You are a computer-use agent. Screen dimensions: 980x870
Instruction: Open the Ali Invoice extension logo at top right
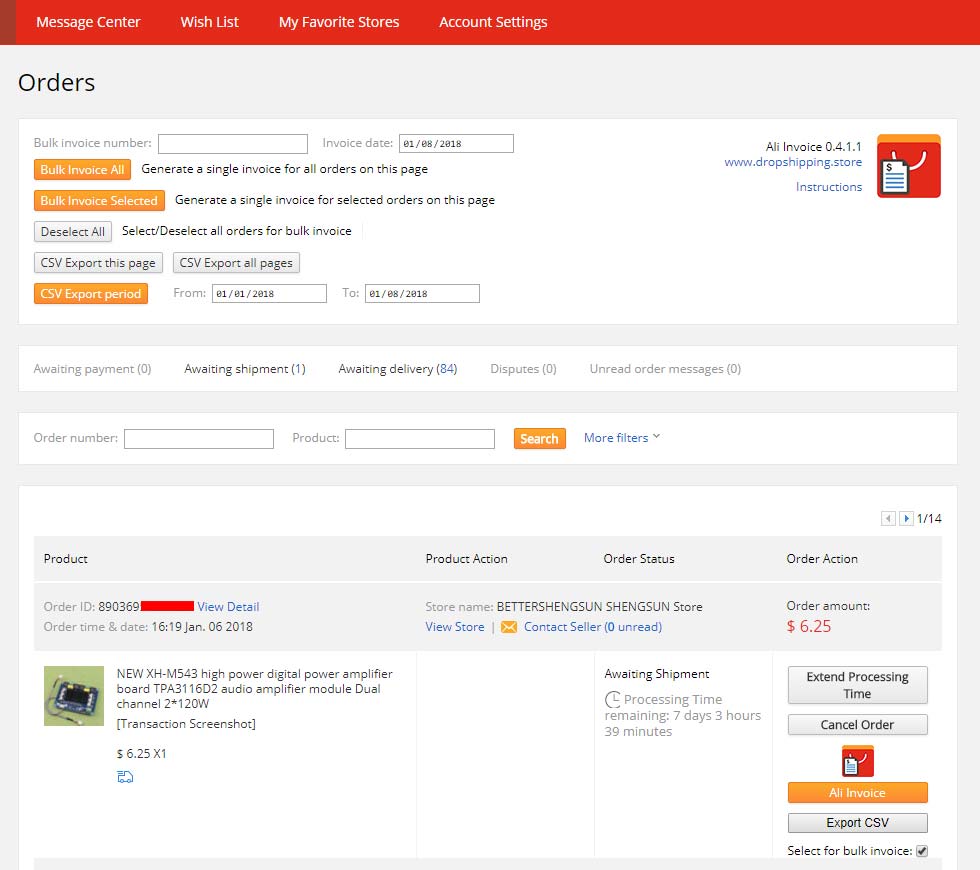[x=908, y=166]
